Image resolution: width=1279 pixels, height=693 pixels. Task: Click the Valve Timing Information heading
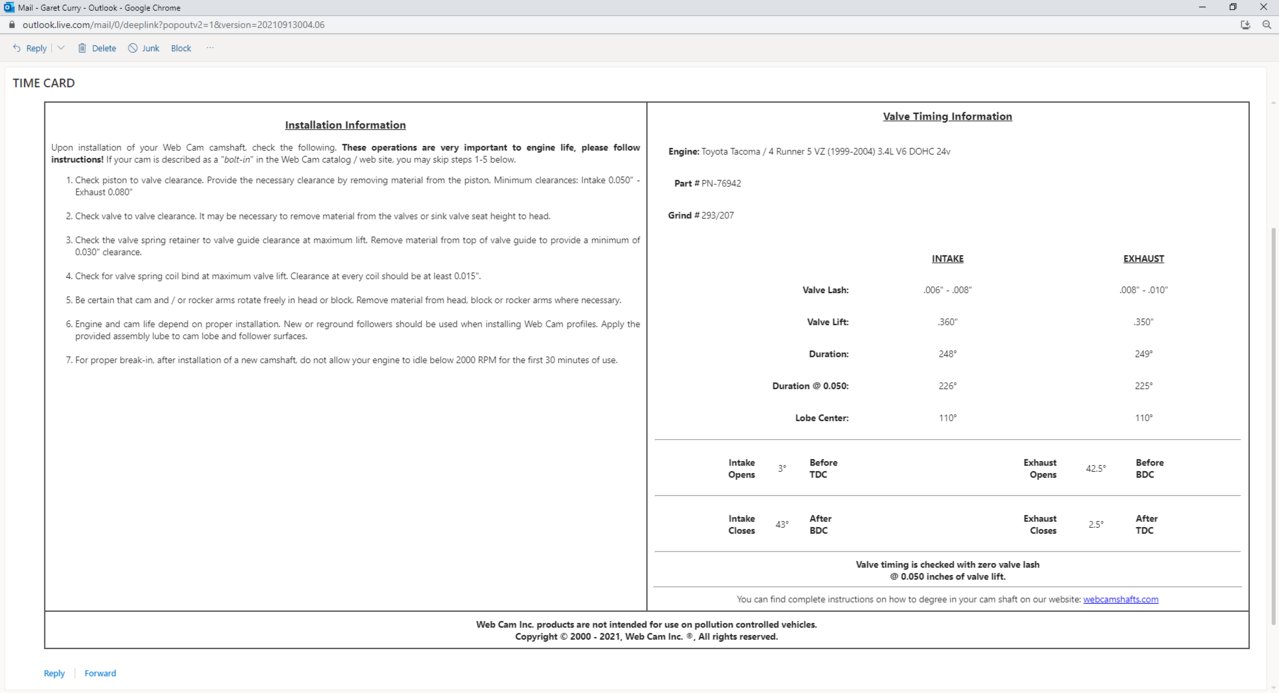click(x=947, y=116)
